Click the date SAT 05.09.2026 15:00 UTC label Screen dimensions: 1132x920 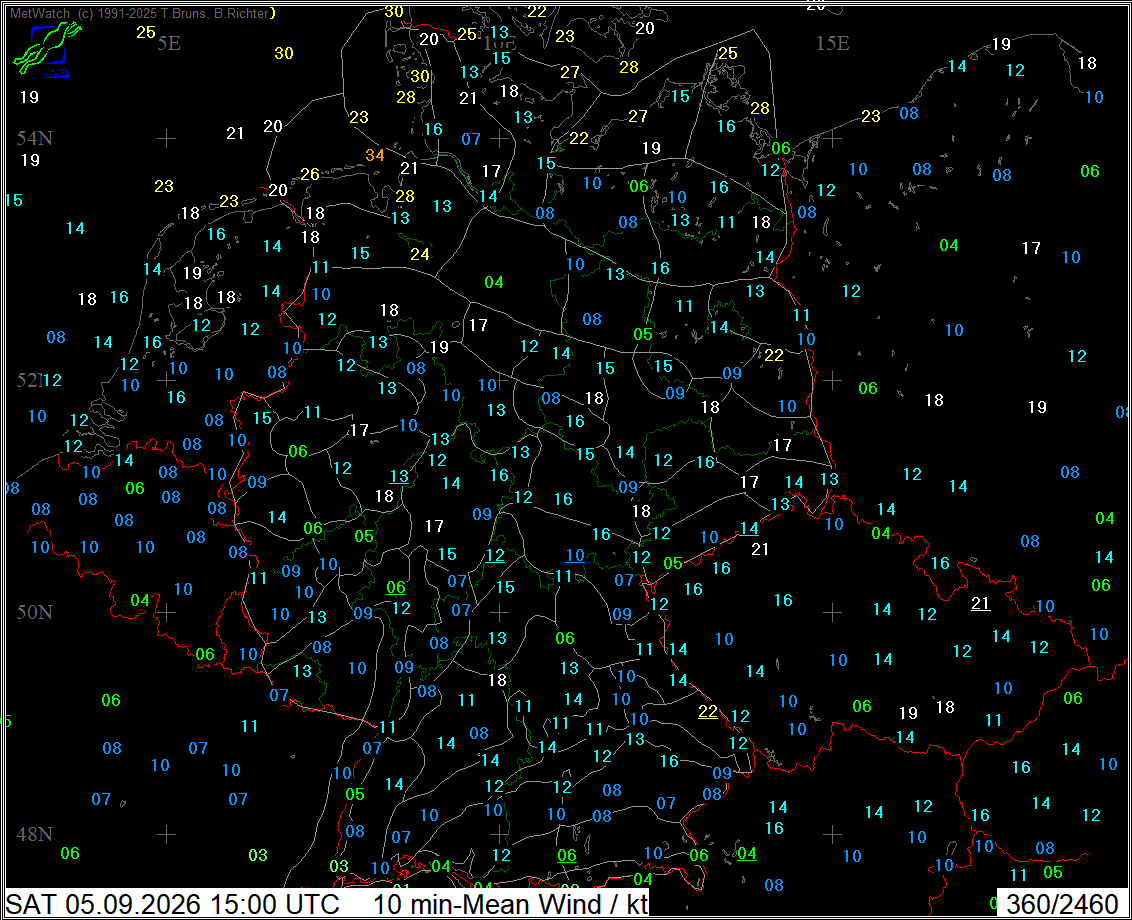coord(173,904)
